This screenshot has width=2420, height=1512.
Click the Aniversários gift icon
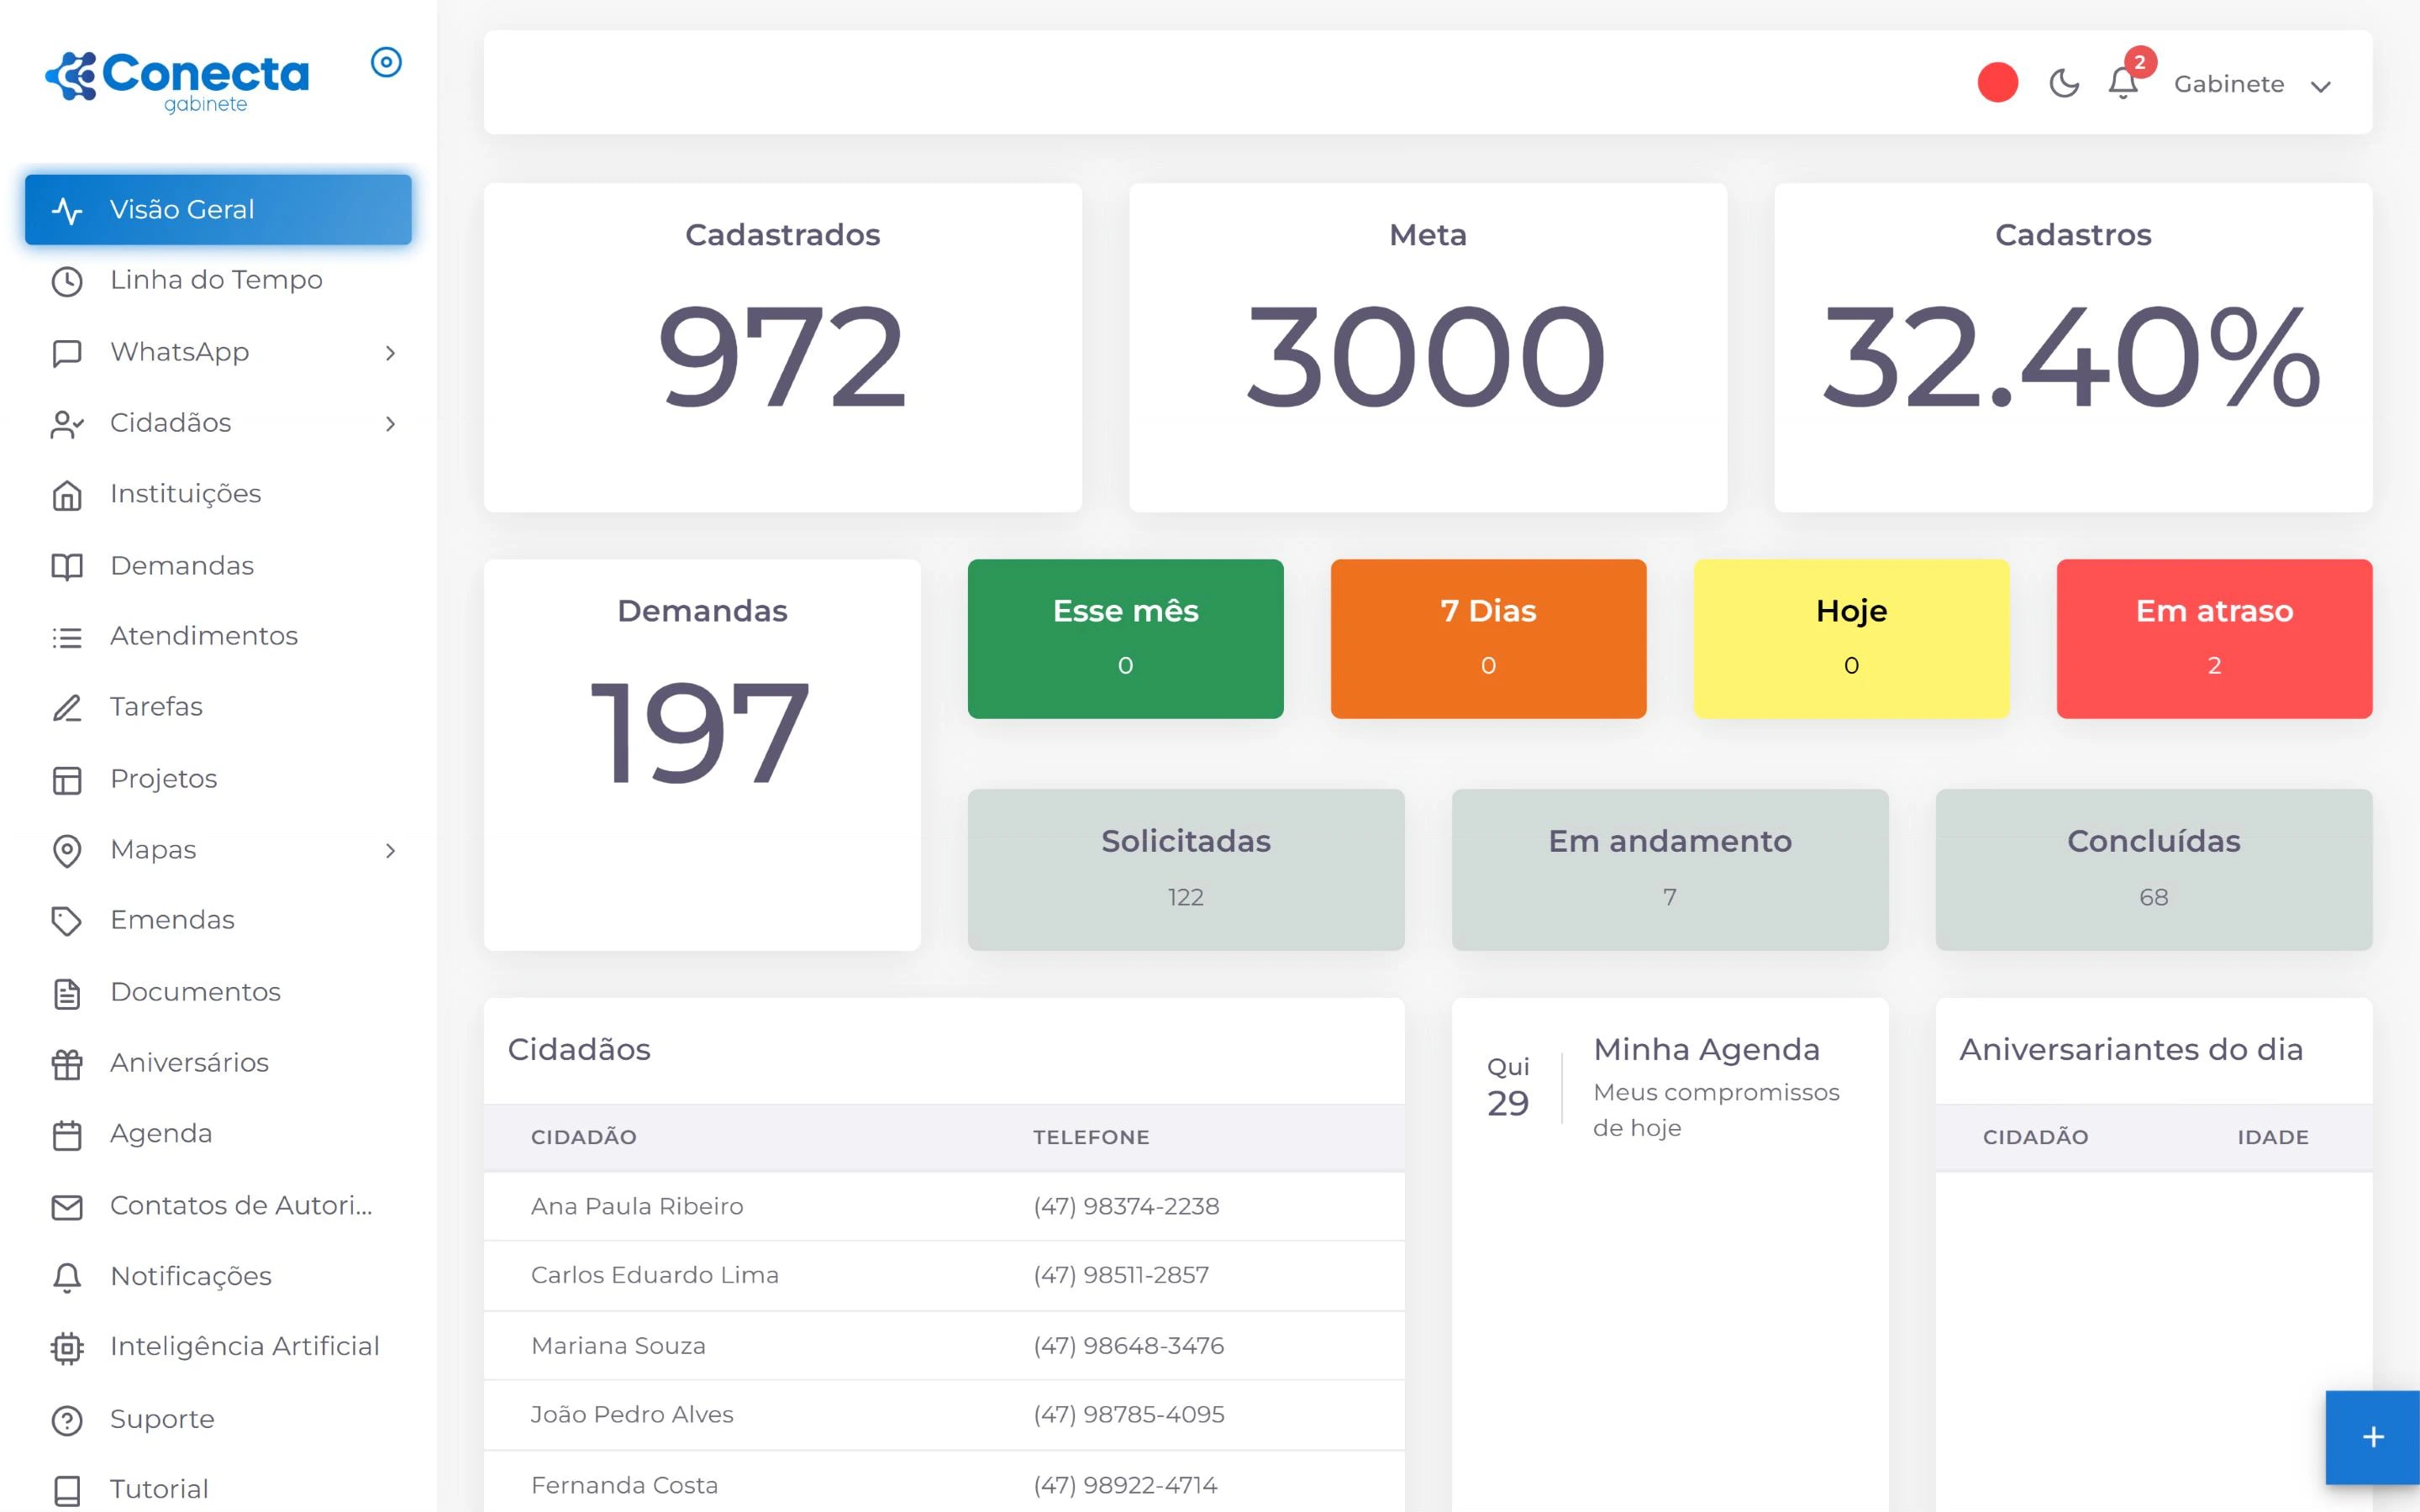(x=67, y=1064)
